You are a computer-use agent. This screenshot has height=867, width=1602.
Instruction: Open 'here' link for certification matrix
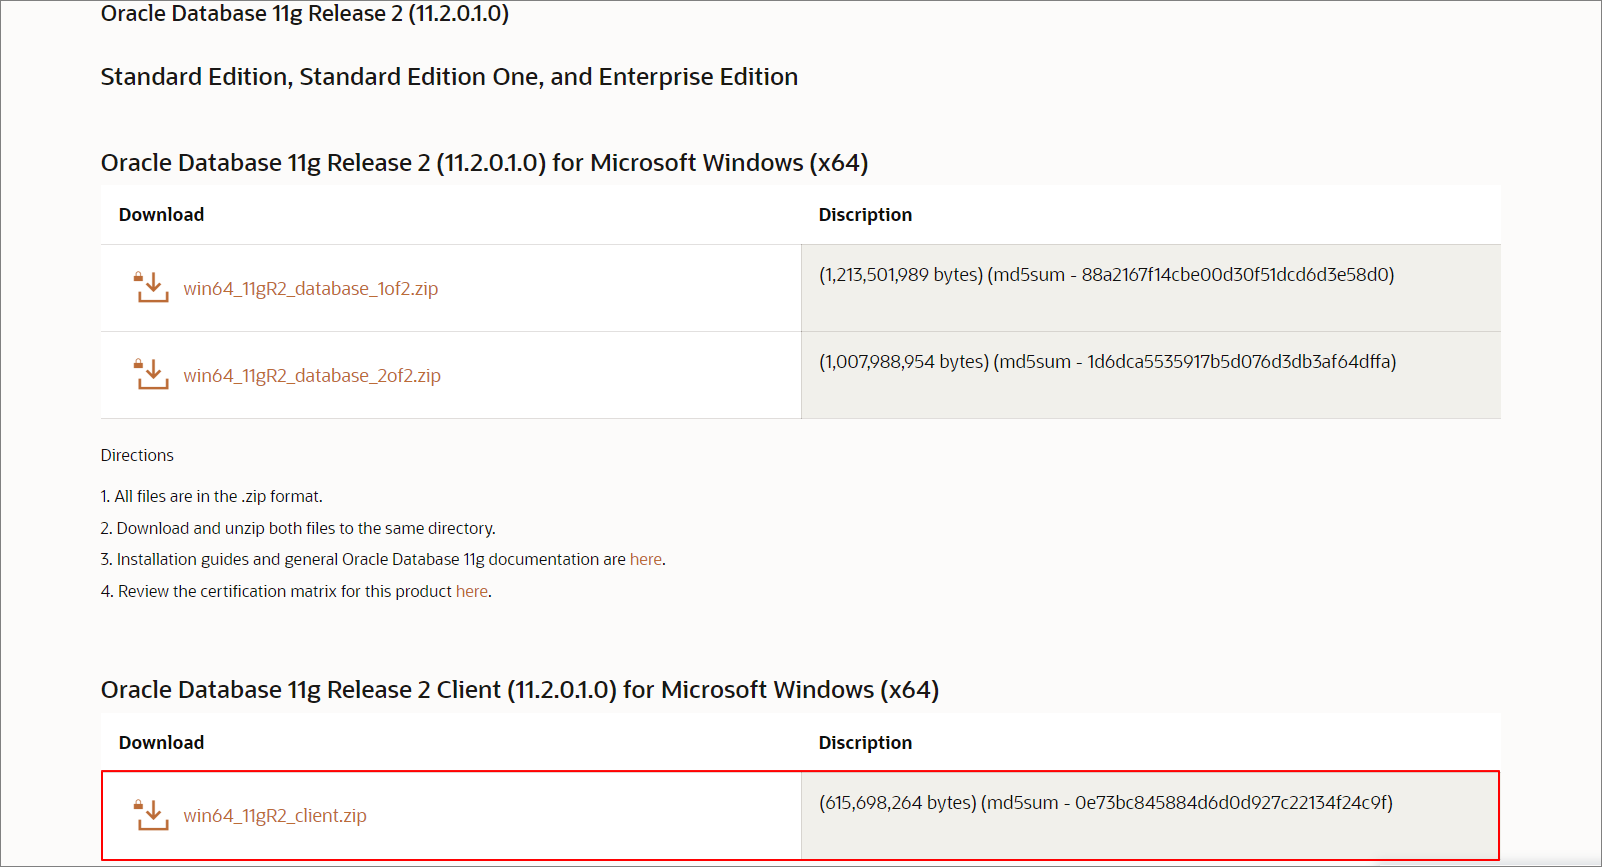click(472, 592)
